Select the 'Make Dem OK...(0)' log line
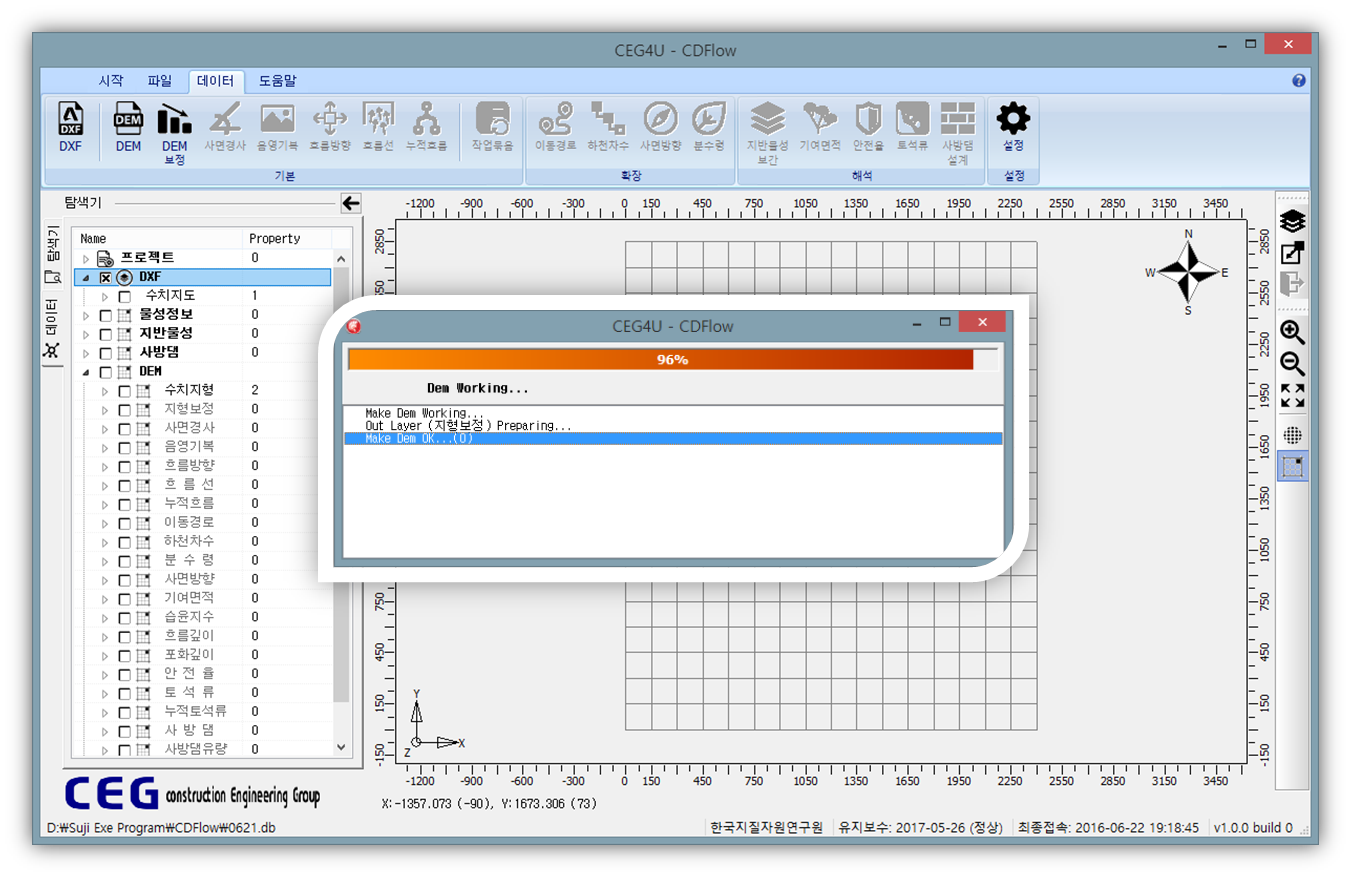This screenshot has width=1351, height=877. 673,438
